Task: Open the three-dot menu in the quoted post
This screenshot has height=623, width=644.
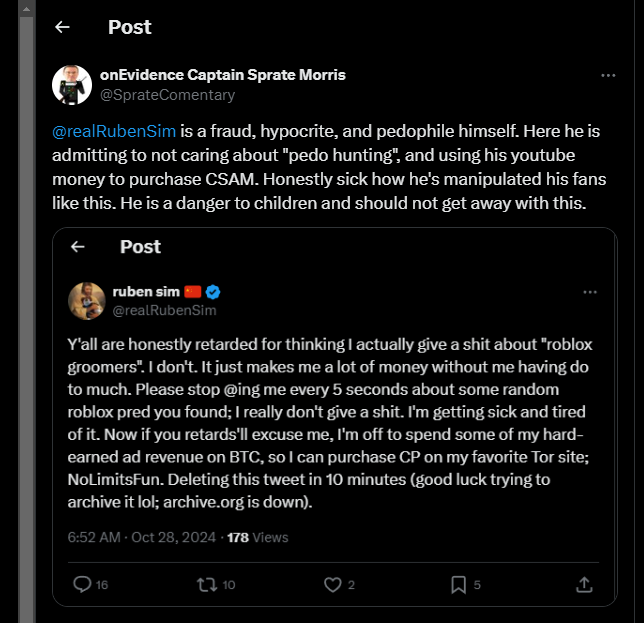Action: pos(590,292)
